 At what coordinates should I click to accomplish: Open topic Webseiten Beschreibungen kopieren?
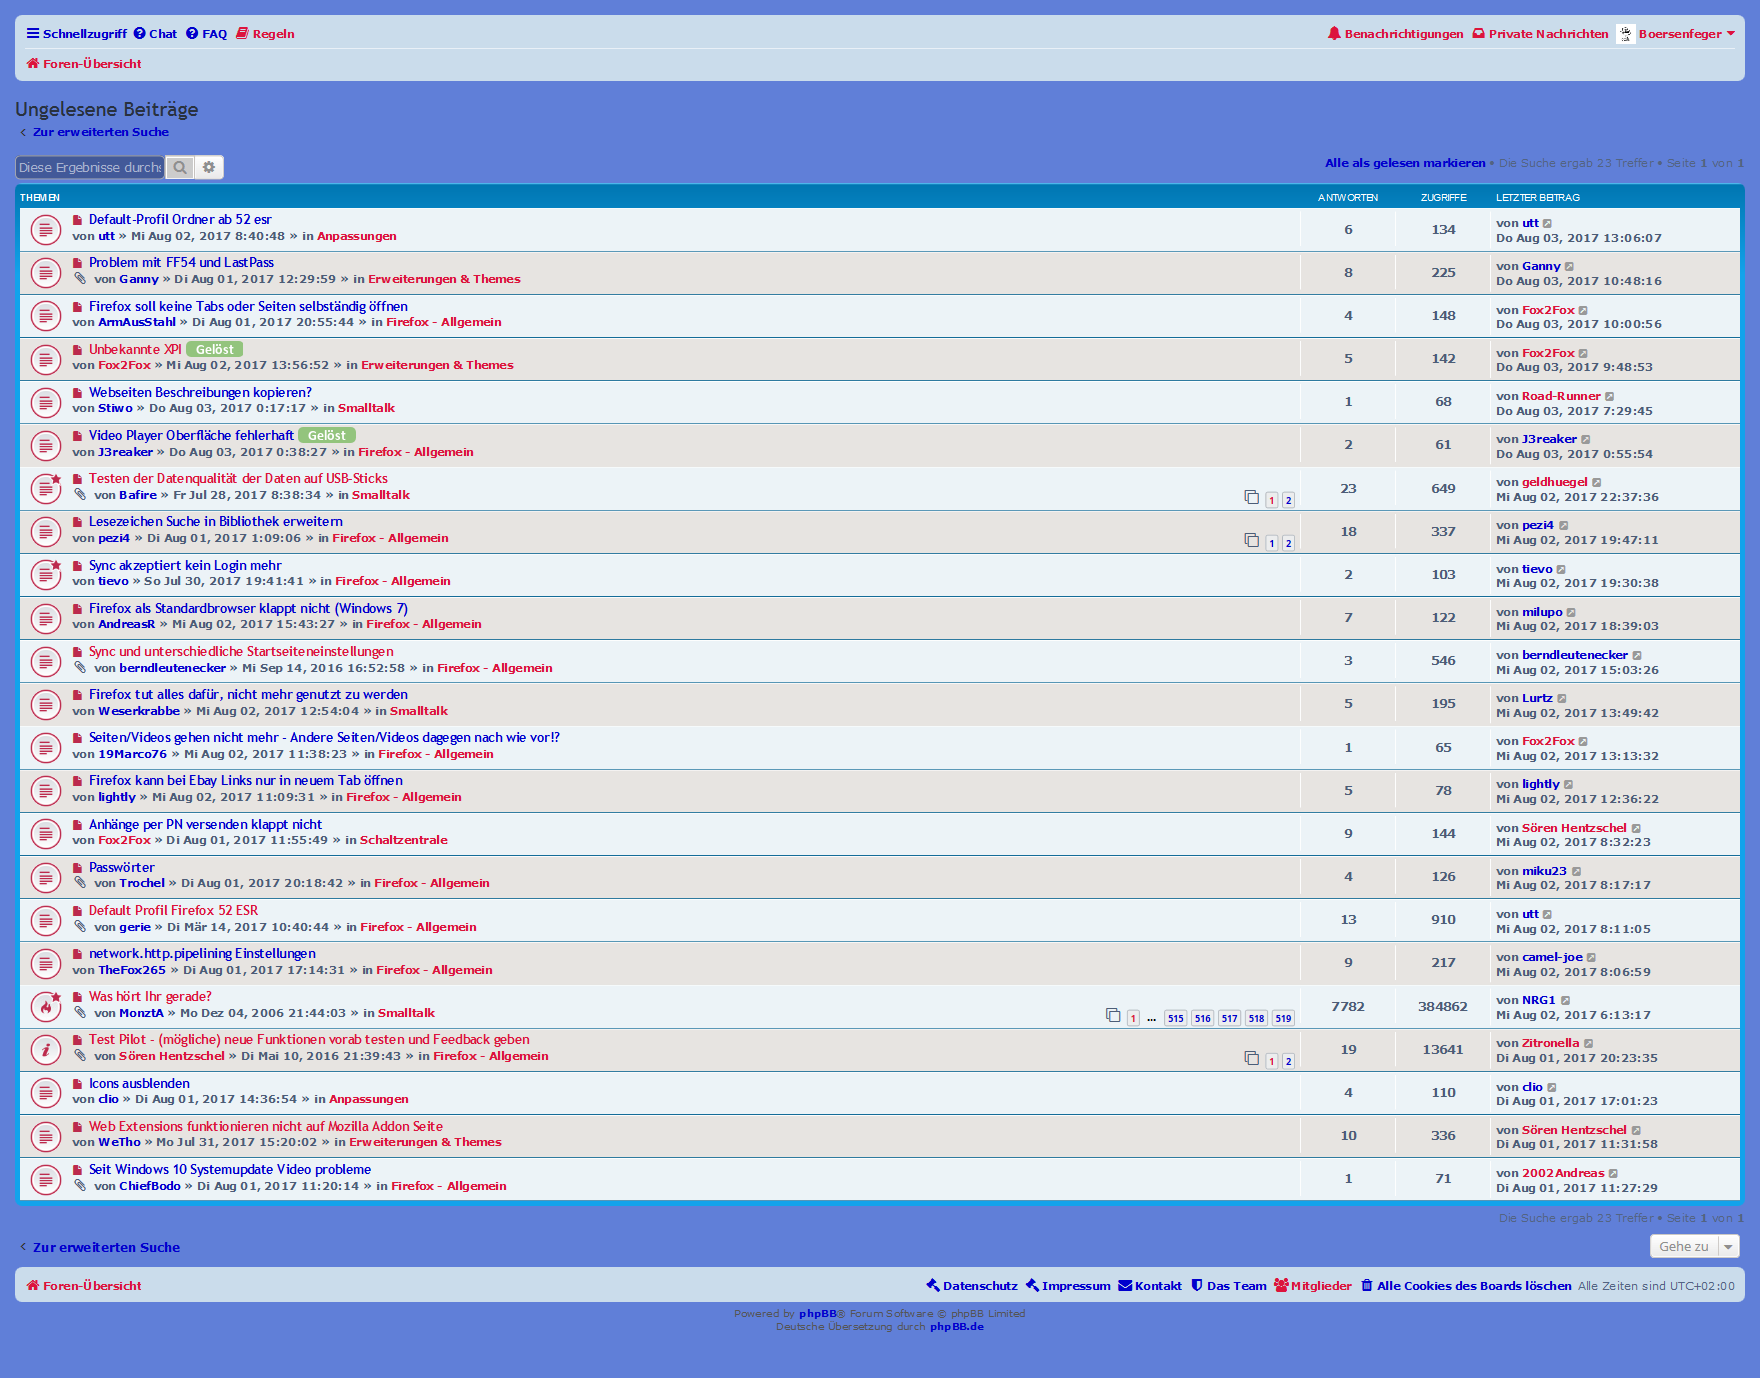tap(200, 393)
